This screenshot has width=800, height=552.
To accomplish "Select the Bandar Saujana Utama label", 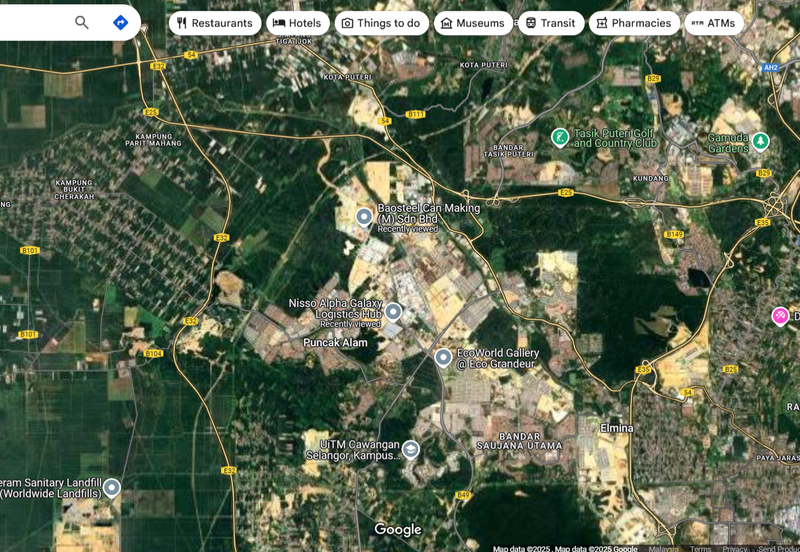I will point(519,441).
